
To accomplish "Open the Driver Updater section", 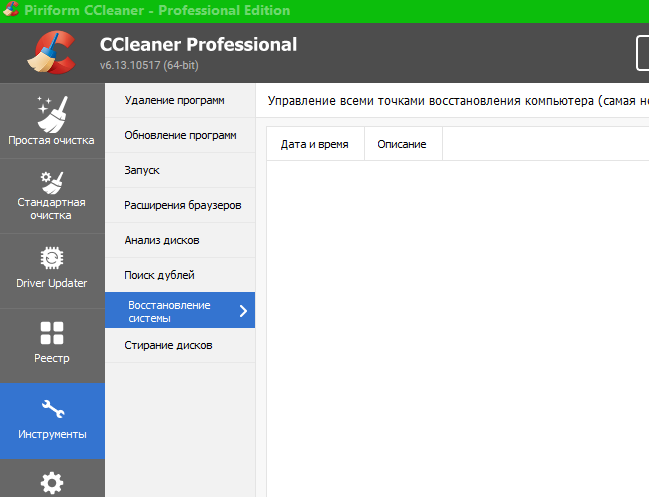I will coord(52,271).
